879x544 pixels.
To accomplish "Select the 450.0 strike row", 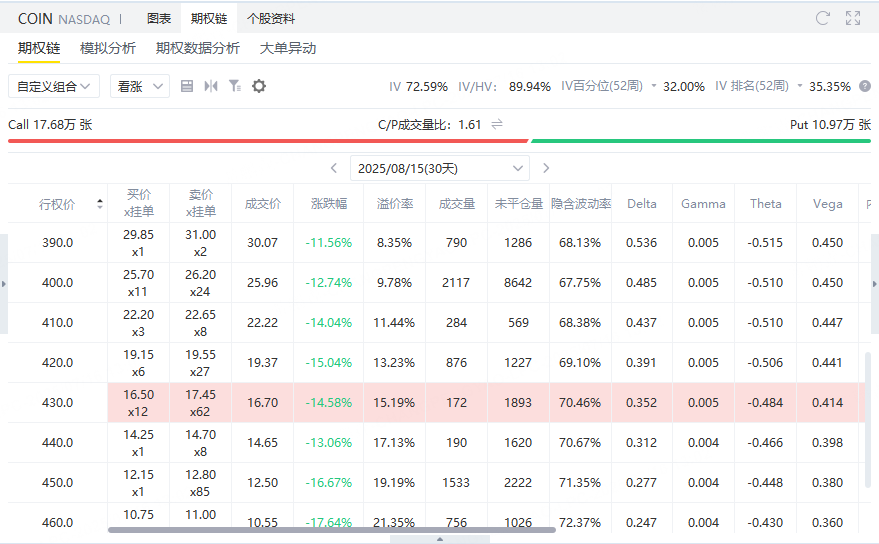I will pyautogui.click(x=440, y=482).
